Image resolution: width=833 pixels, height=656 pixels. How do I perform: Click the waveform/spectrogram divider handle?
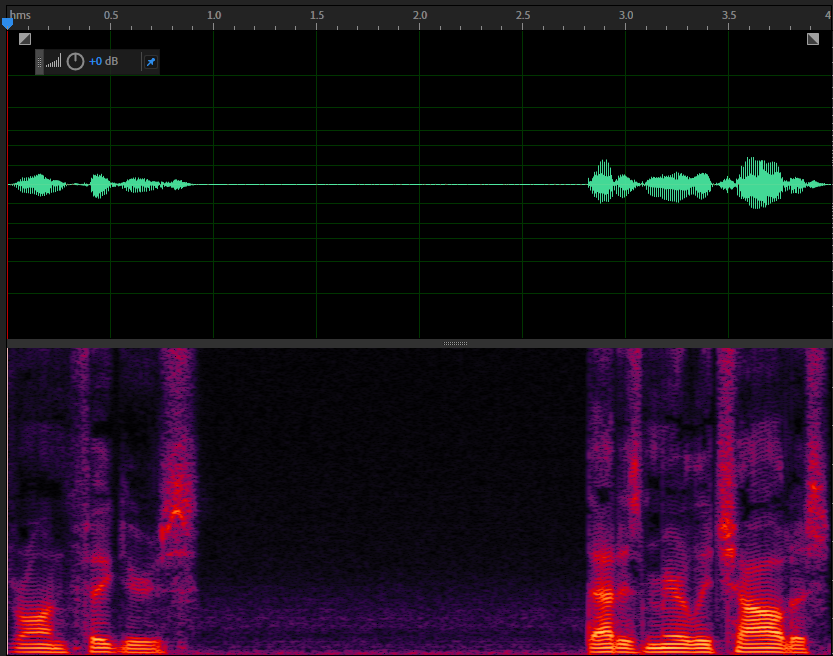[455, 343]
